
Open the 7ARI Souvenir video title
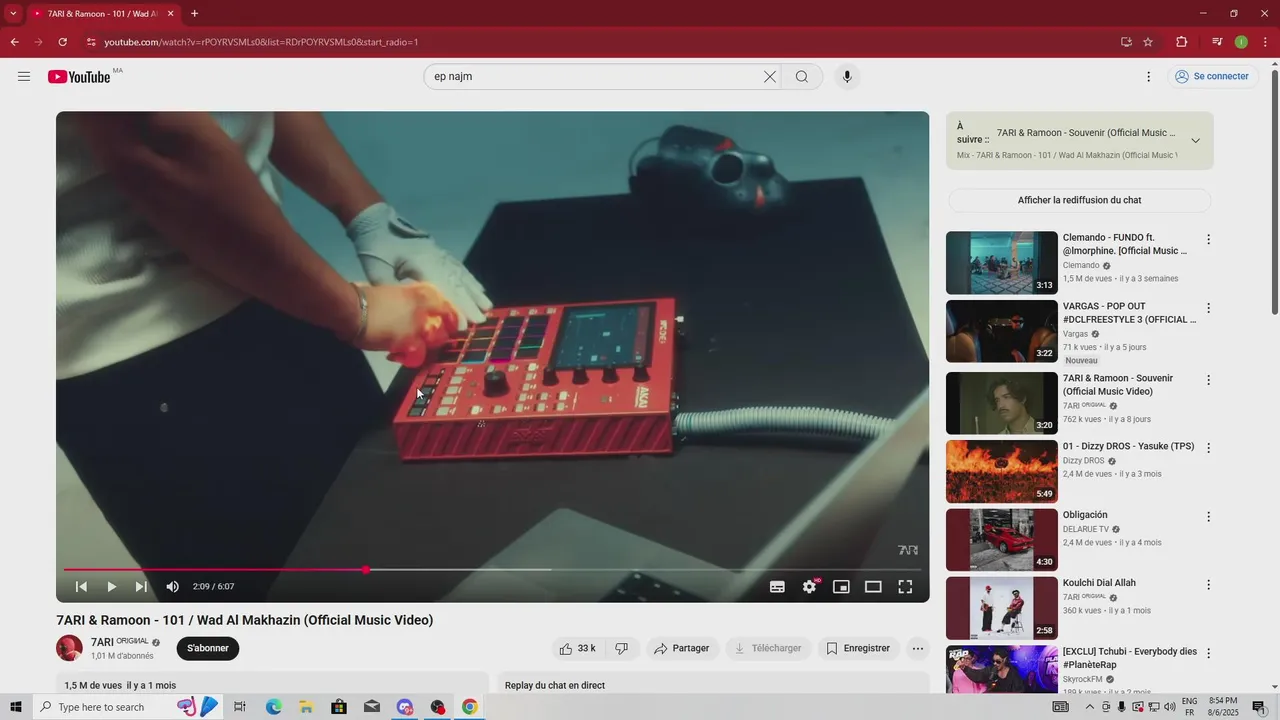(x=1118, y=385)
